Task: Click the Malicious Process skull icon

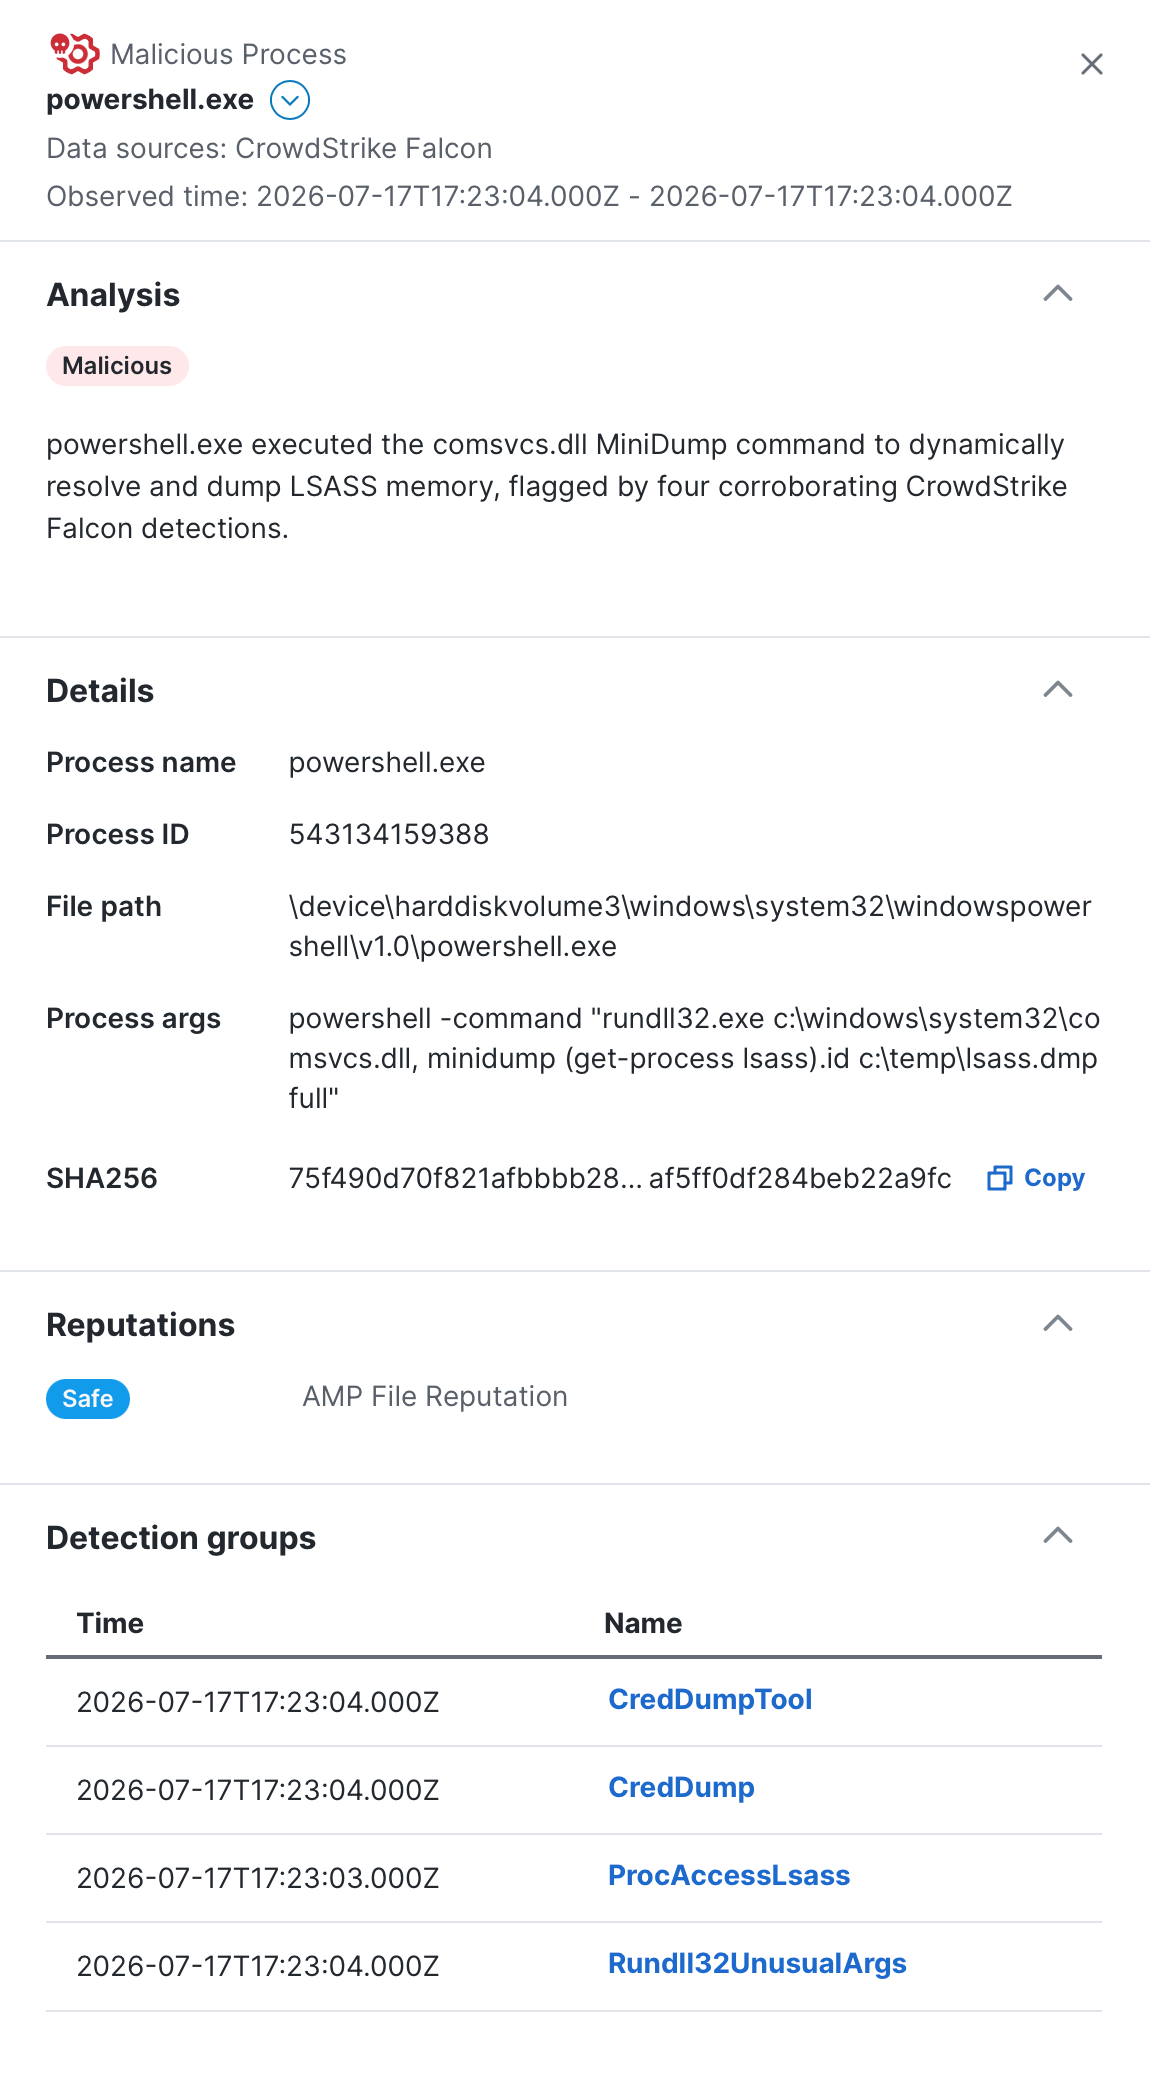Action: coord(74,54)
